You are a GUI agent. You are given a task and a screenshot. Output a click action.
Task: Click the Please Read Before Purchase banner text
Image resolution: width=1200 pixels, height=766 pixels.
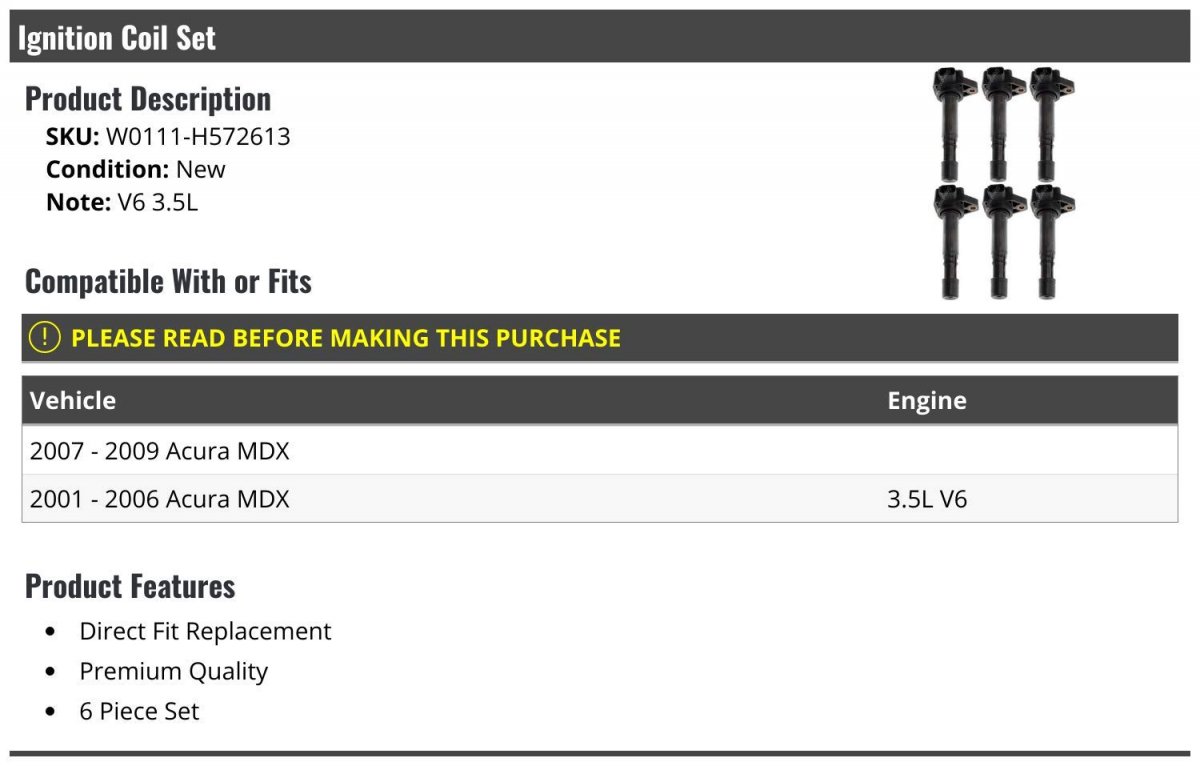coord(346,338)
